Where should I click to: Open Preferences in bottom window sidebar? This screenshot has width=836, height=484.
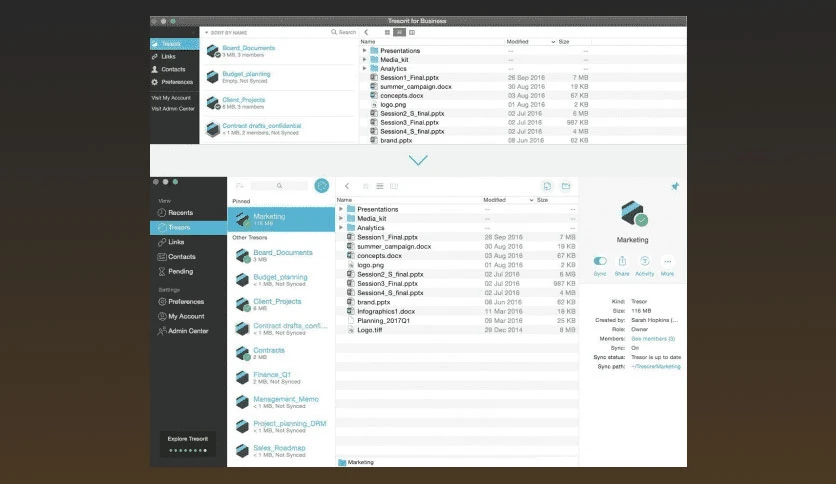[188, 302]
